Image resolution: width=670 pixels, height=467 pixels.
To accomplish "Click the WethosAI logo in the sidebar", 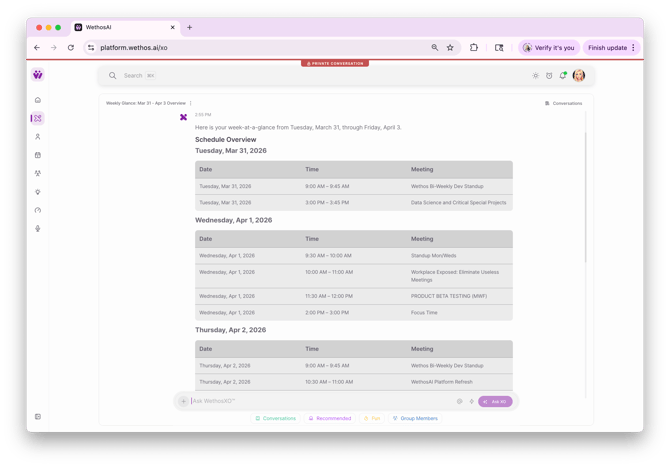I will [38, 75].
